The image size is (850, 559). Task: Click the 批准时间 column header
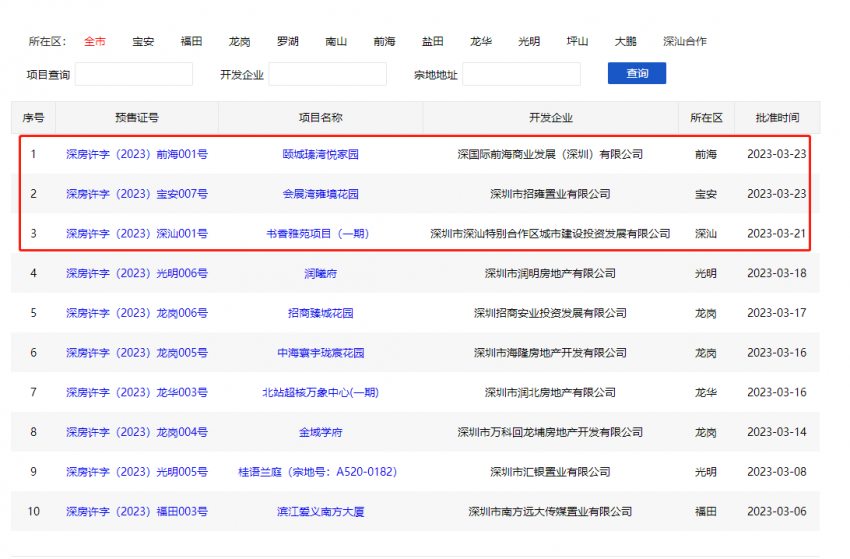[777, 118]
